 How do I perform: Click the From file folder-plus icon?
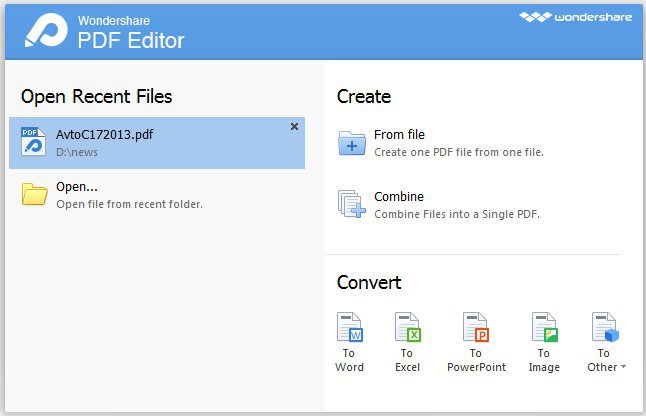[352, 143]
